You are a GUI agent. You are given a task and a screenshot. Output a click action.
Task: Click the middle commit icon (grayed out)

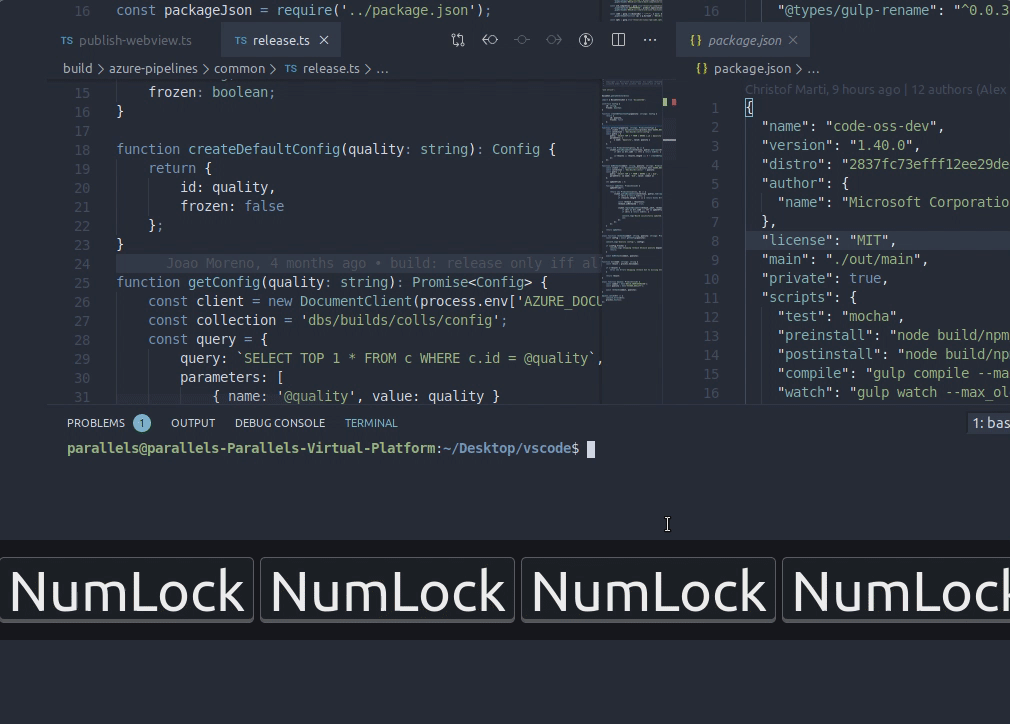click(522, 40)
